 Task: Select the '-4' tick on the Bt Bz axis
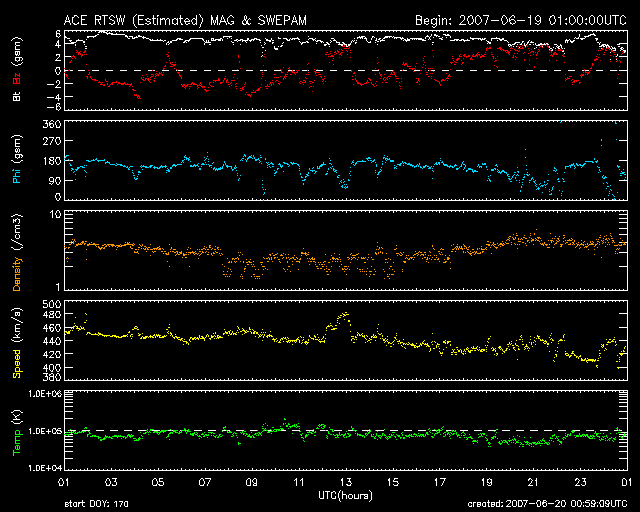click(x=54, y=97)
